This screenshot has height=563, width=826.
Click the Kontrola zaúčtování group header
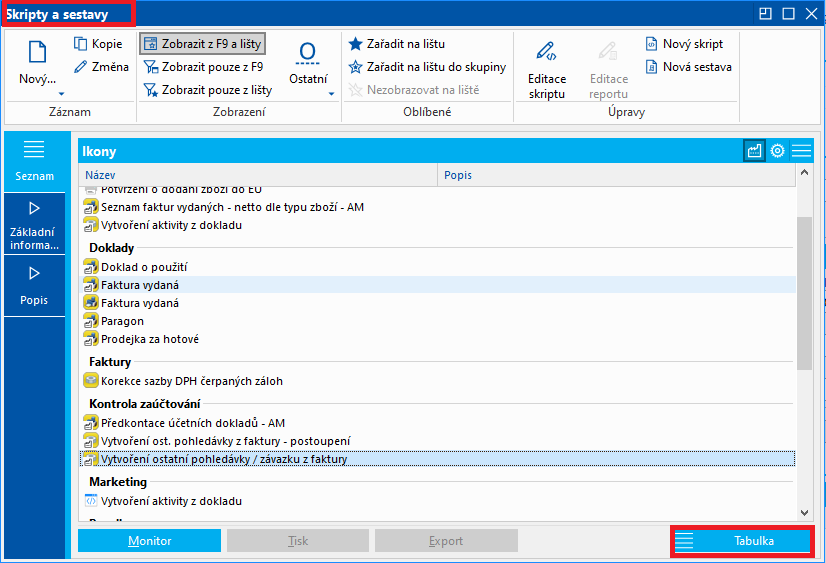(144, 404)
